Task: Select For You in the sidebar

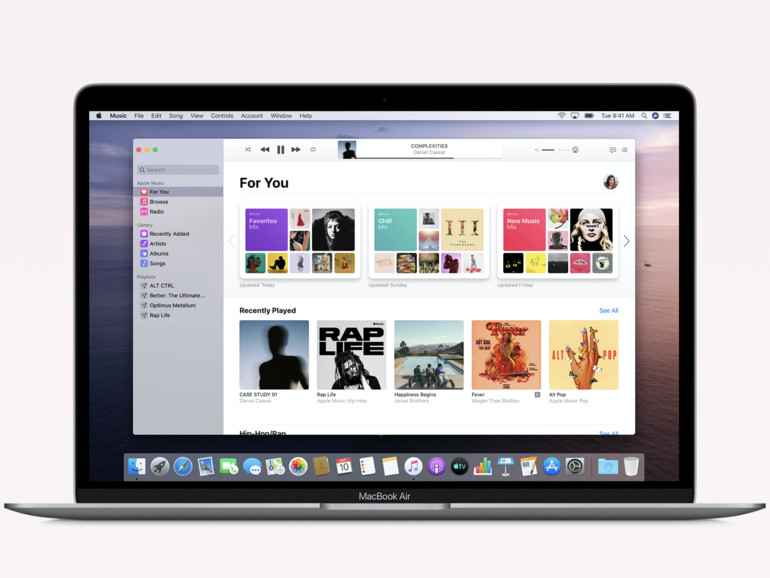Action: pos(178,192)
